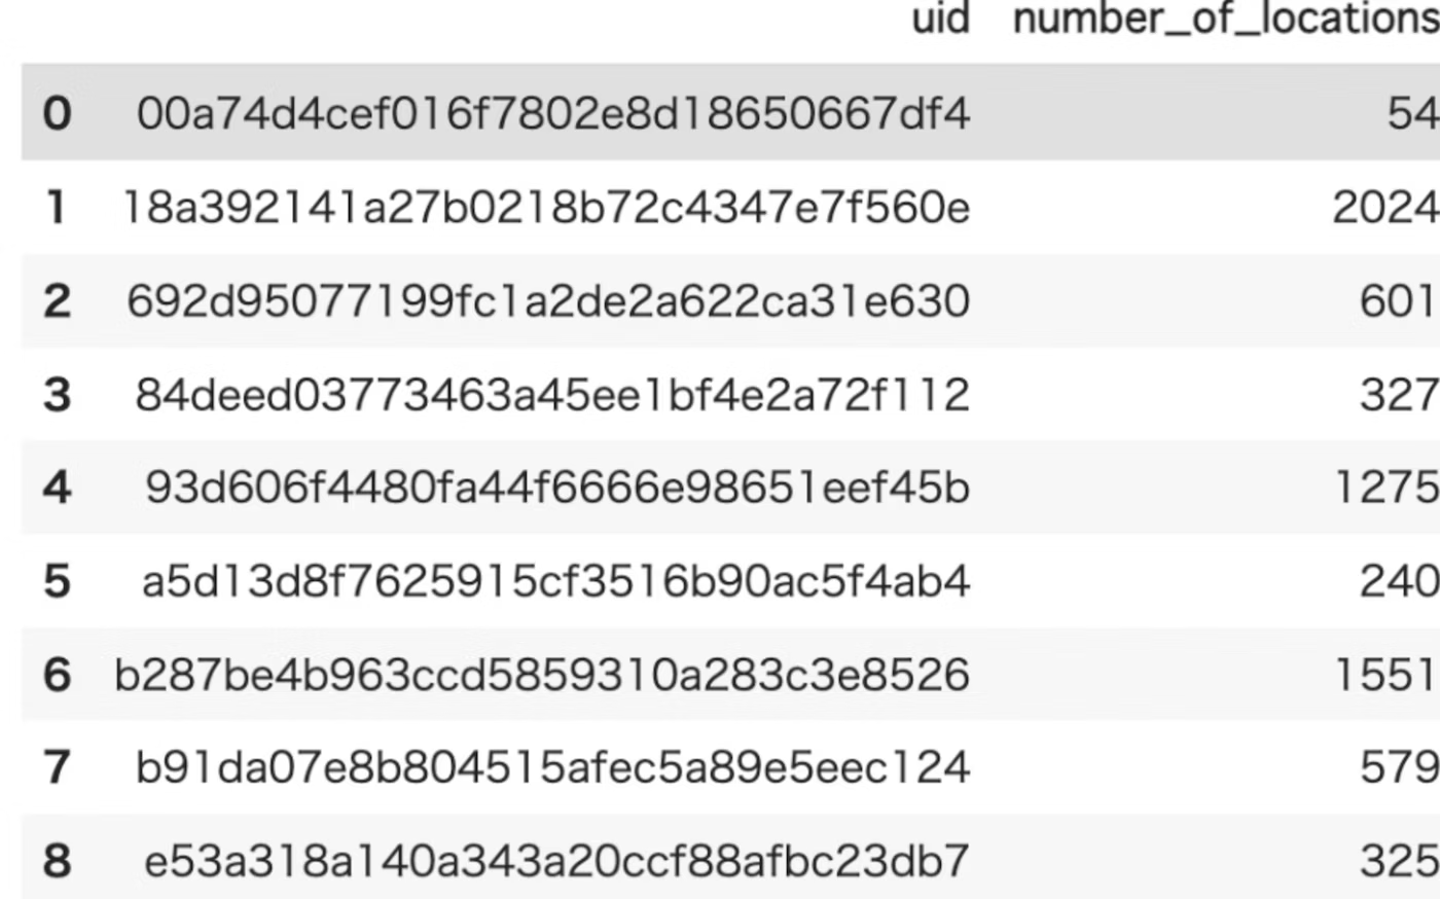The height and width of the screenshot is (899, 1440).
Task: Click the locations value 2024
Action: tap(1385, 207)
